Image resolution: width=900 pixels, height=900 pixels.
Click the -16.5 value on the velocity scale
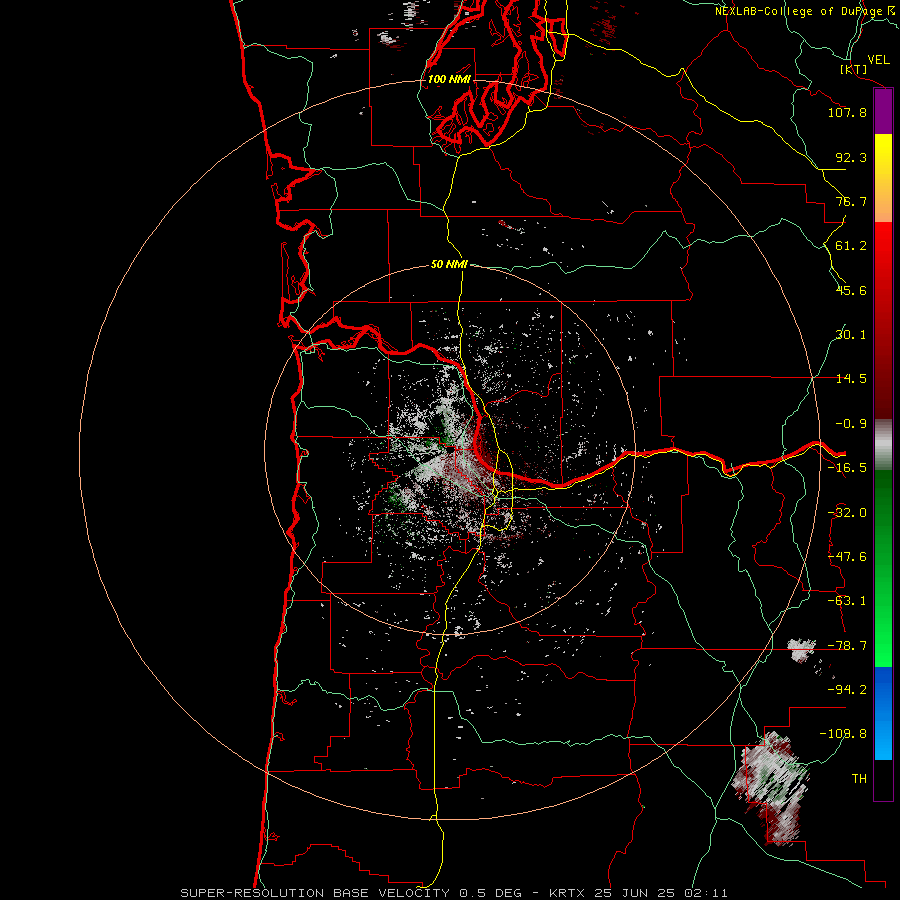coord(847,468)
